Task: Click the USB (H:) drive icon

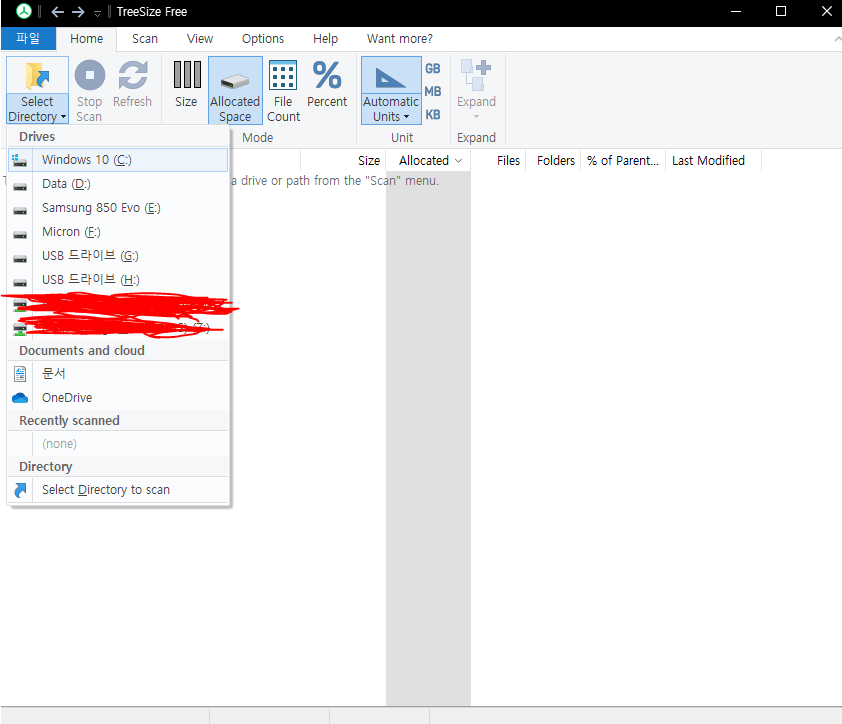Action: coord(20,283)
